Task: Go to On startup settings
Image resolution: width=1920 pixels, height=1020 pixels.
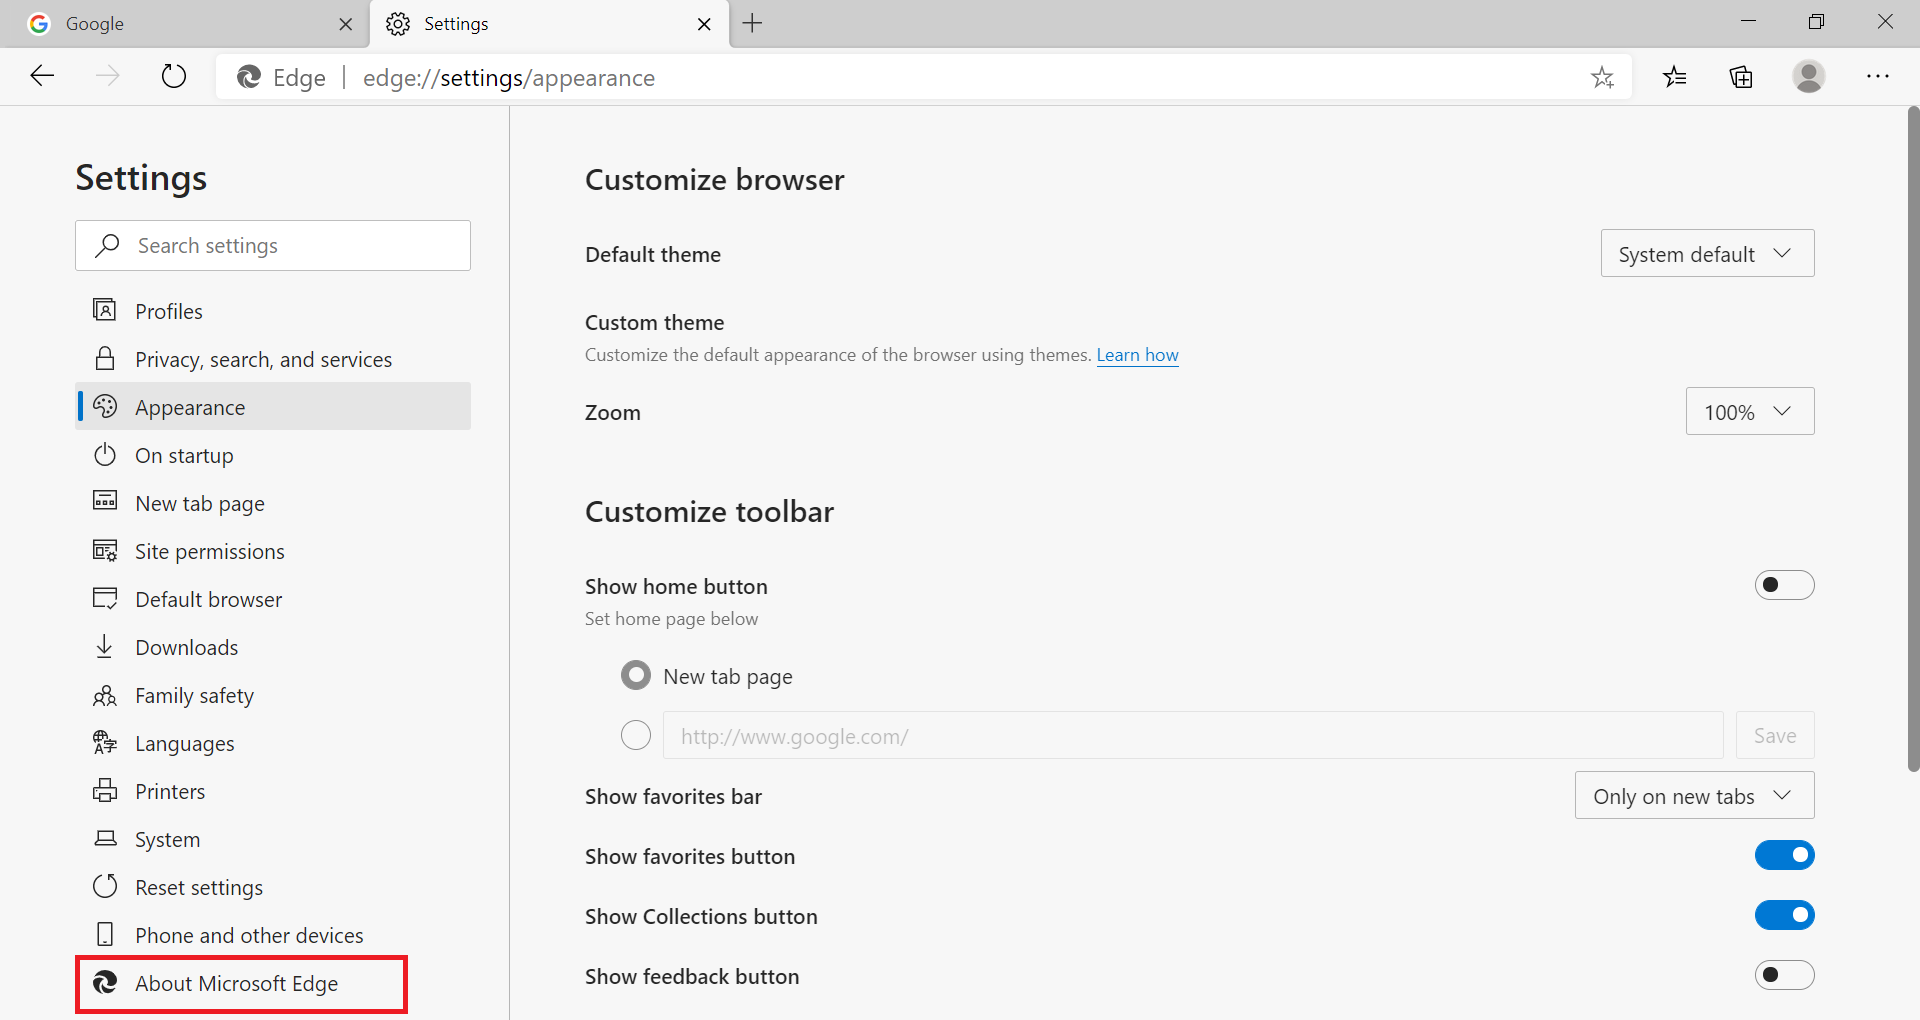Action: coord(273,455)
